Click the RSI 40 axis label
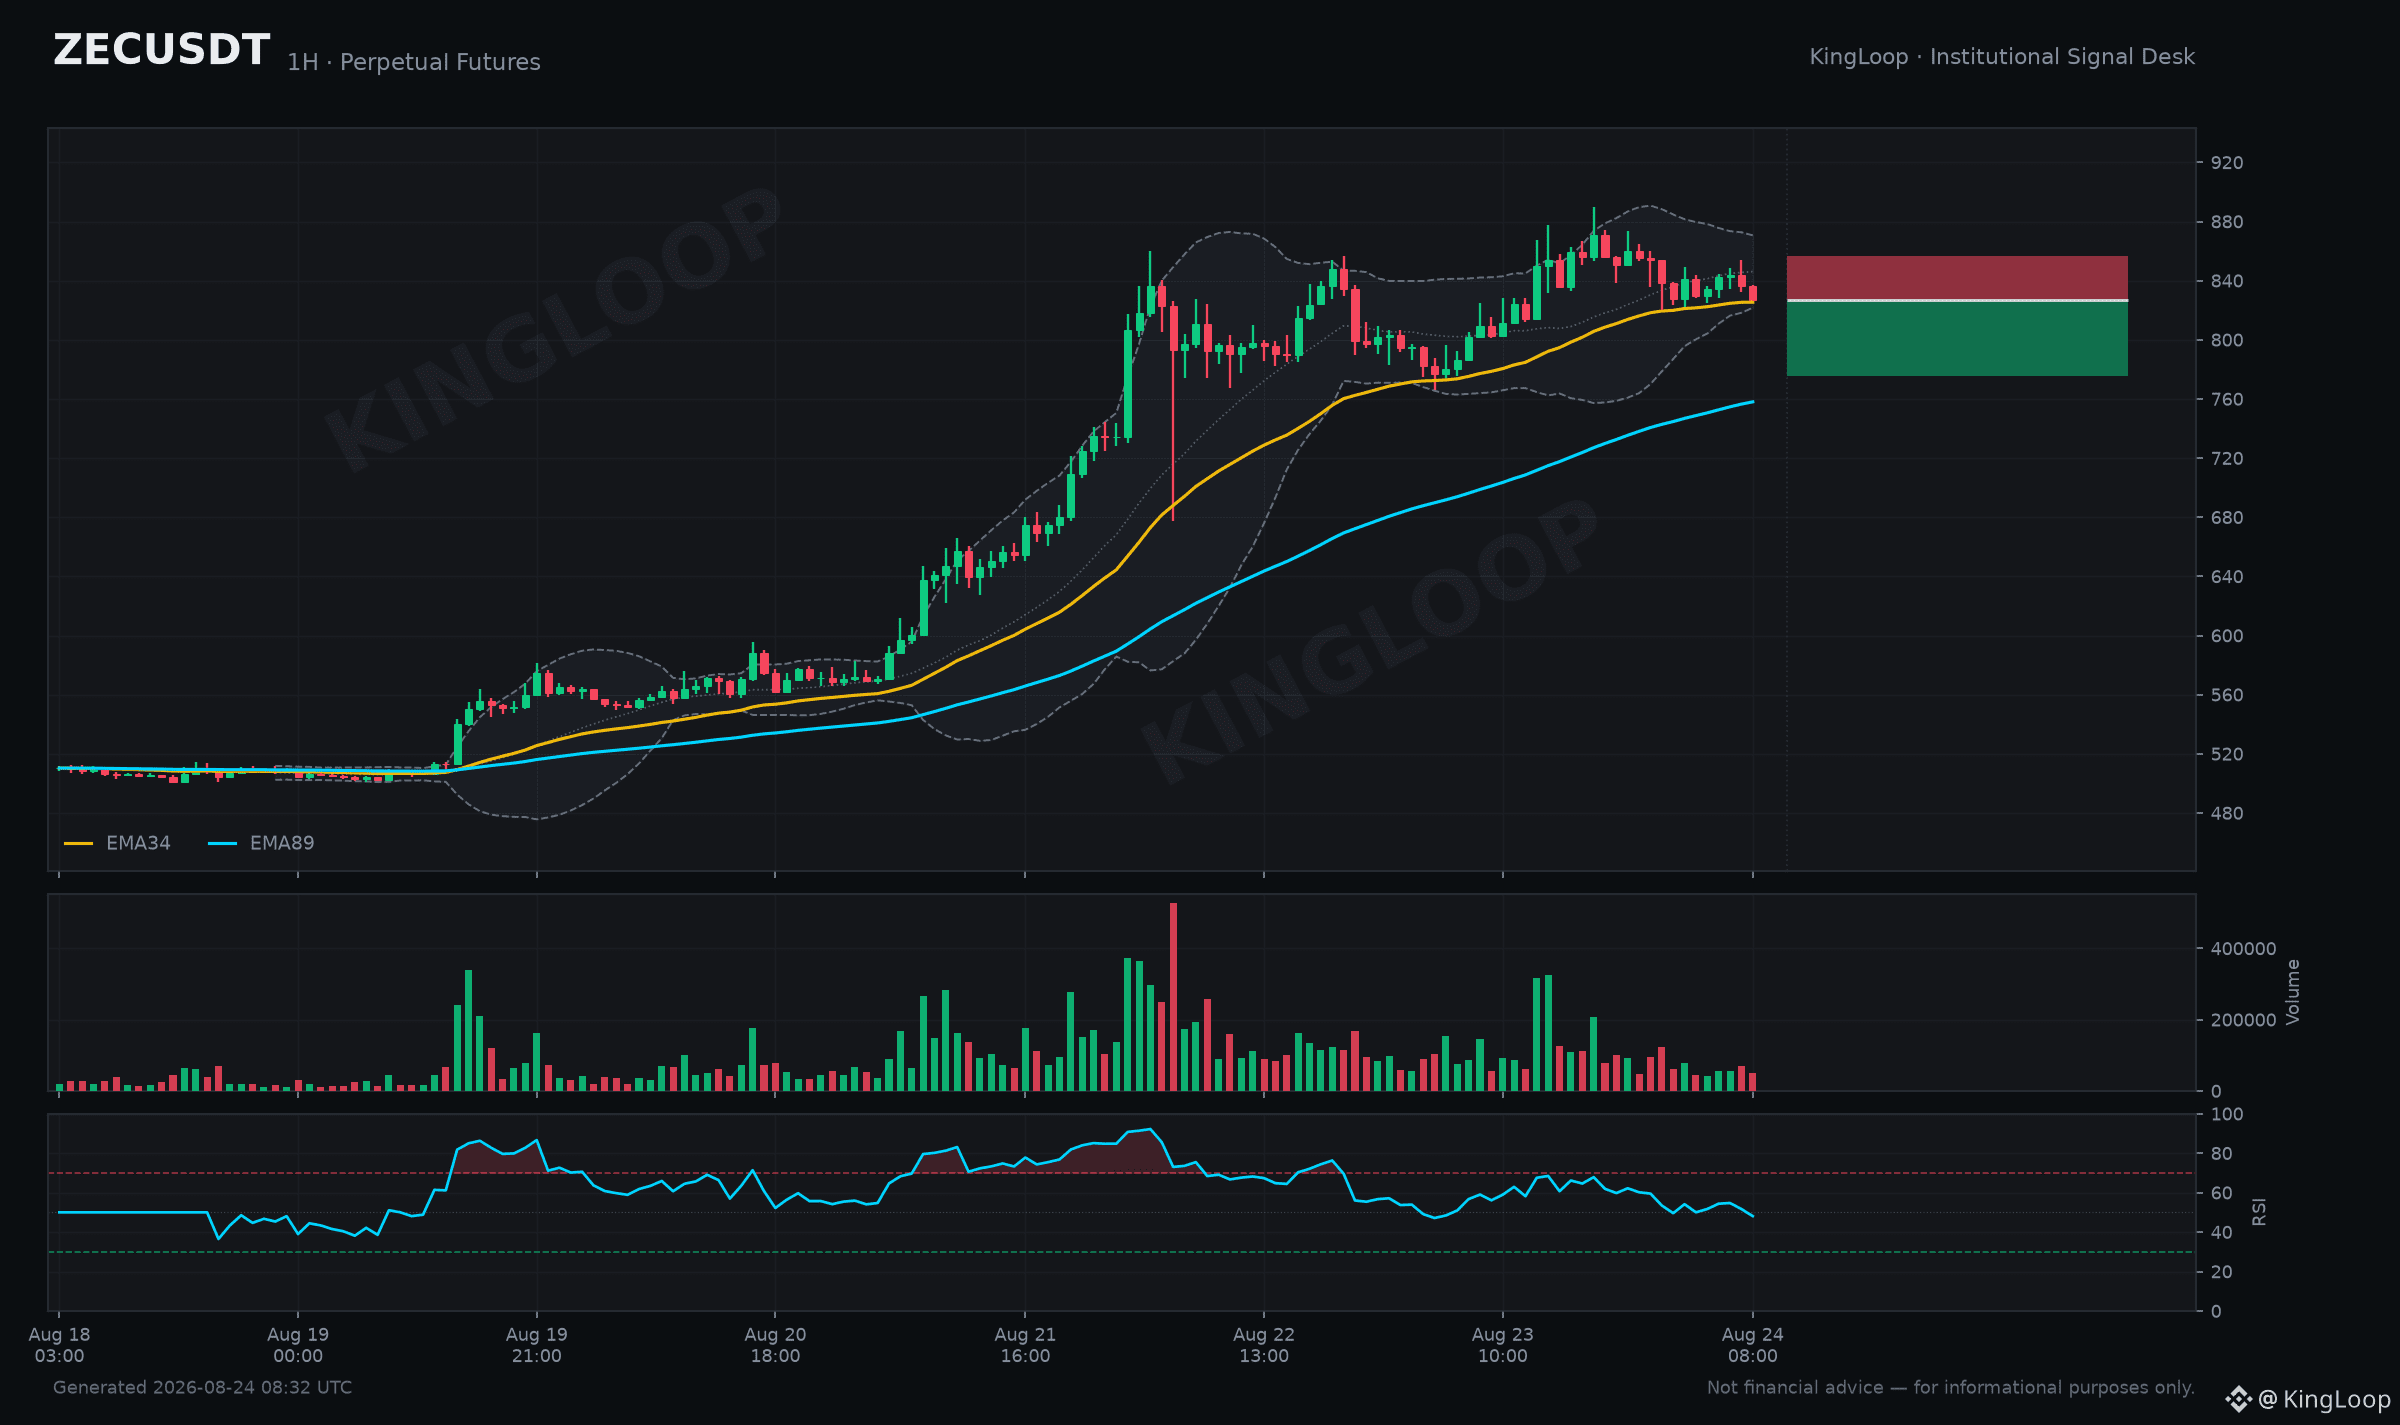This screenshot has height=1425, width=2400. 2221,1232
